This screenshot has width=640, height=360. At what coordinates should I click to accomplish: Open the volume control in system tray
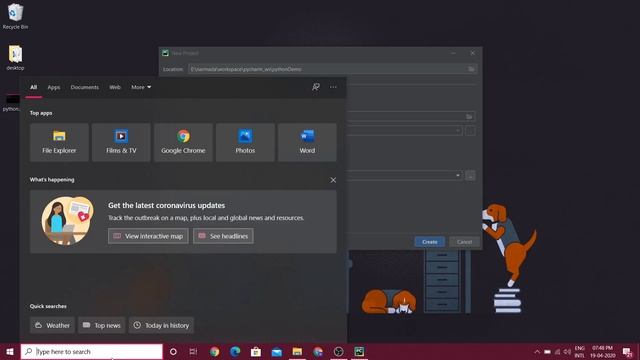(567, 352)
